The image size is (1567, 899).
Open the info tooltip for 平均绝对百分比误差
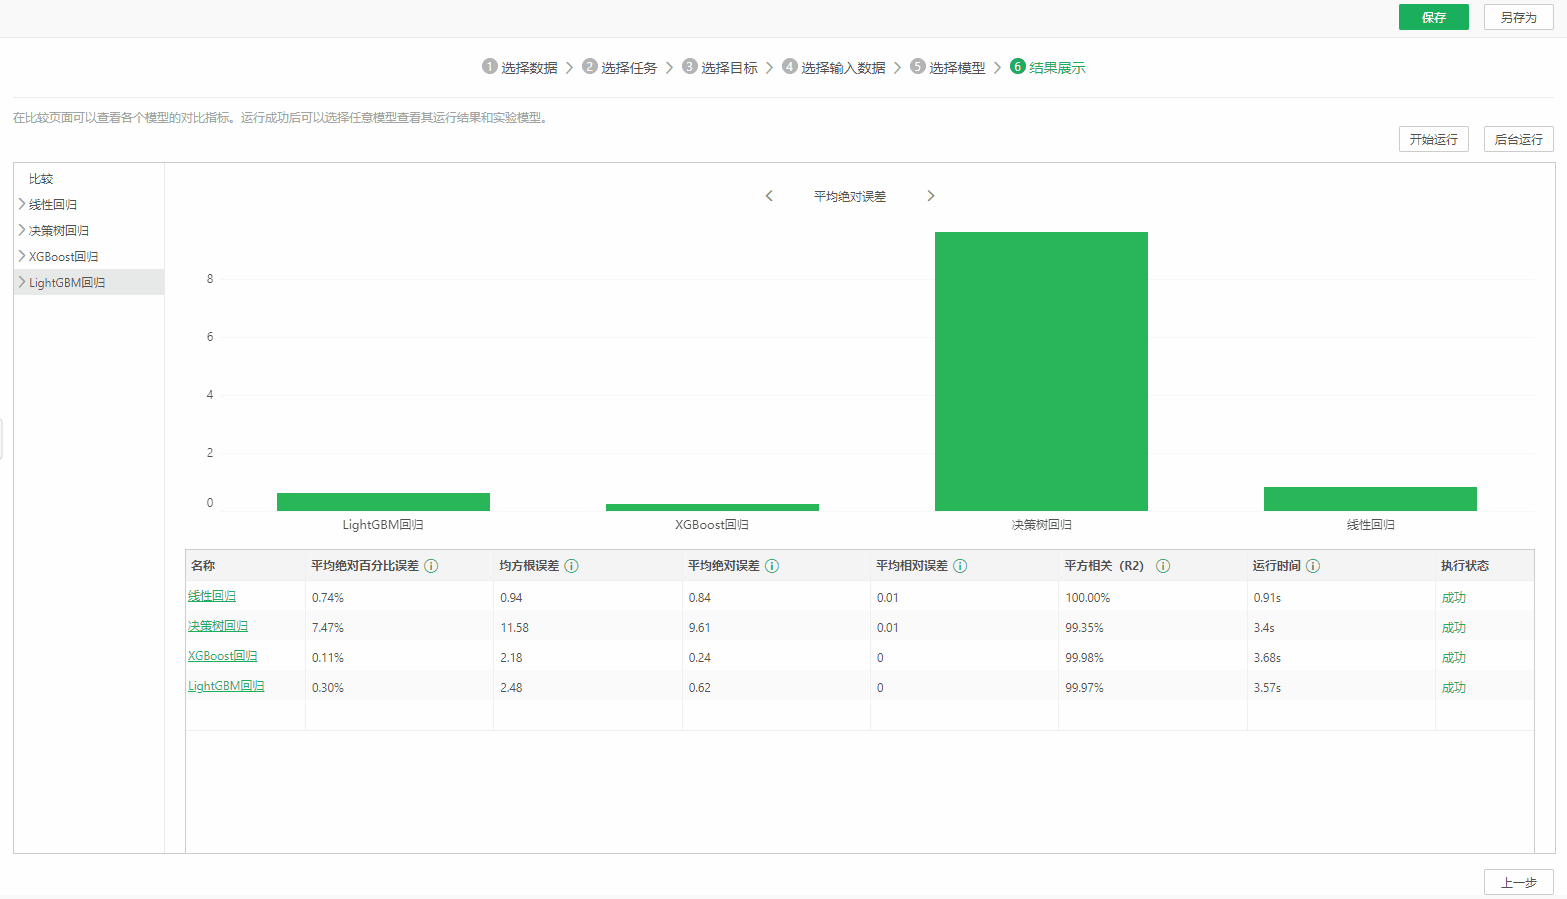[x=431, y=566]
